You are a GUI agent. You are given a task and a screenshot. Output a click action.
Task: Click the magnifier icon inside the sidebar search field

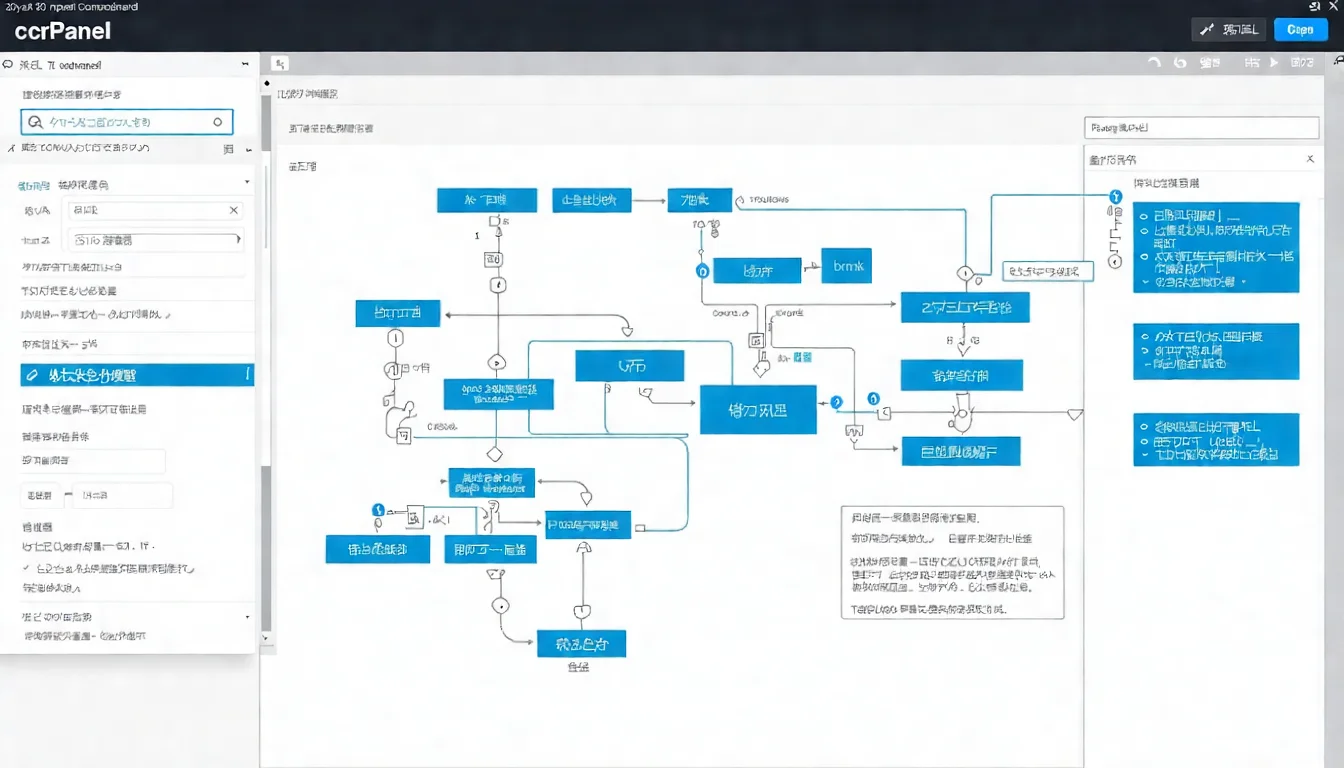33,121
